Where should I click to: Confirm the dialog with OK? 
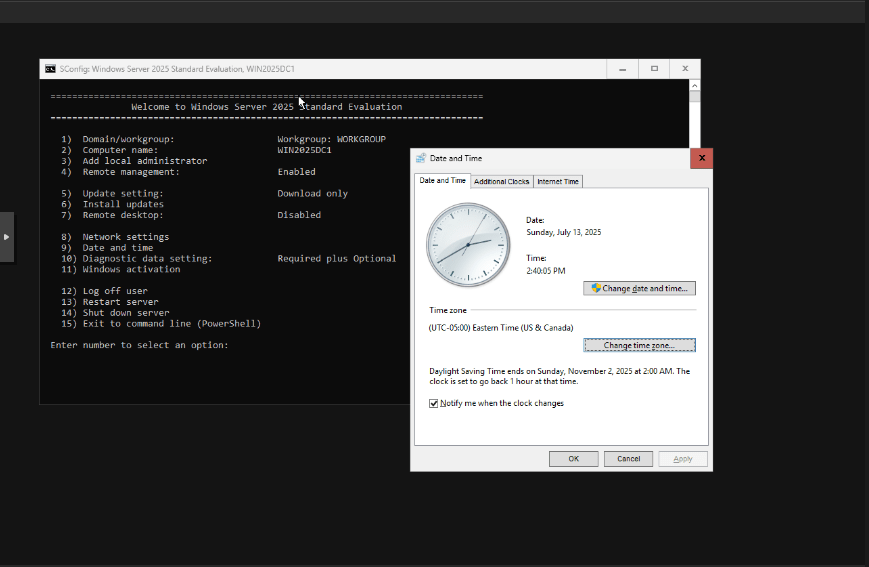pyautogui.click(x=573, y=459)
